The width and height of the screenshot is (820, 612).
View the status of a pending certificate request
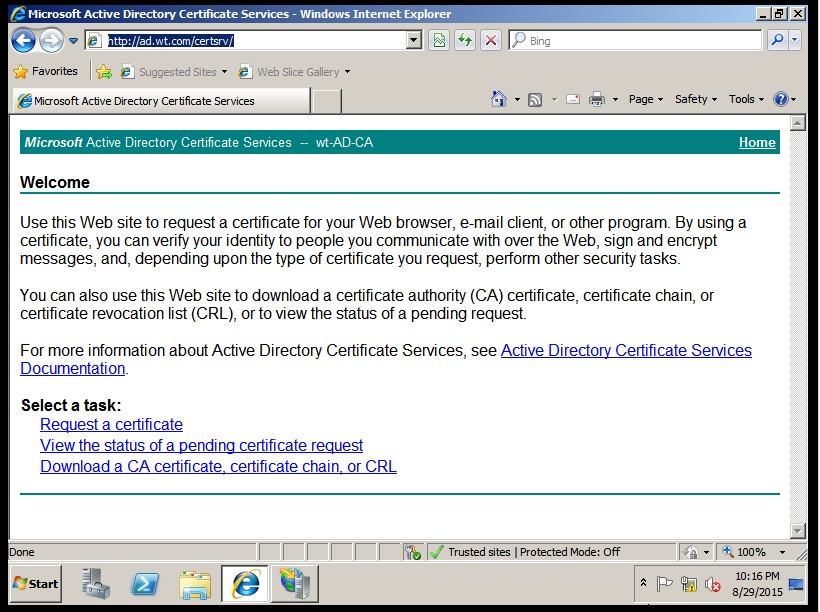tap(201, 445)
